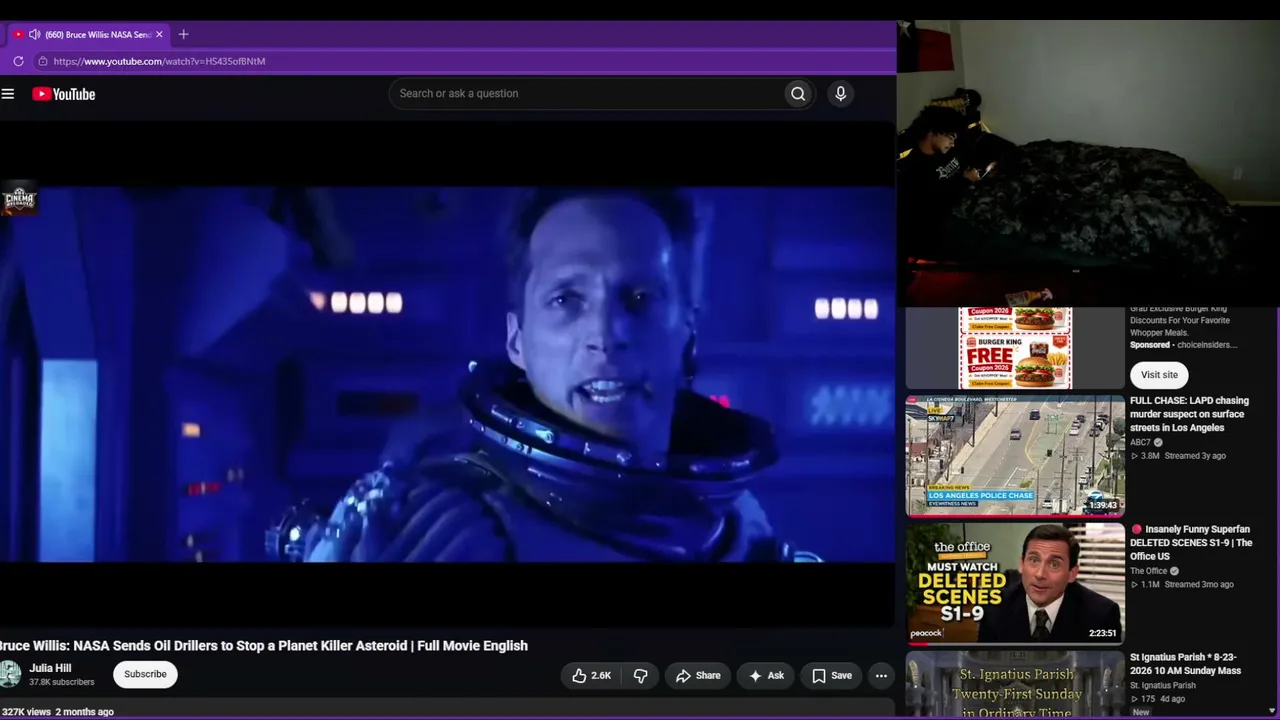This screenshot has height=720, width=1280.
Task: Save the video to a playlist
Action: [x=832, y=676]
